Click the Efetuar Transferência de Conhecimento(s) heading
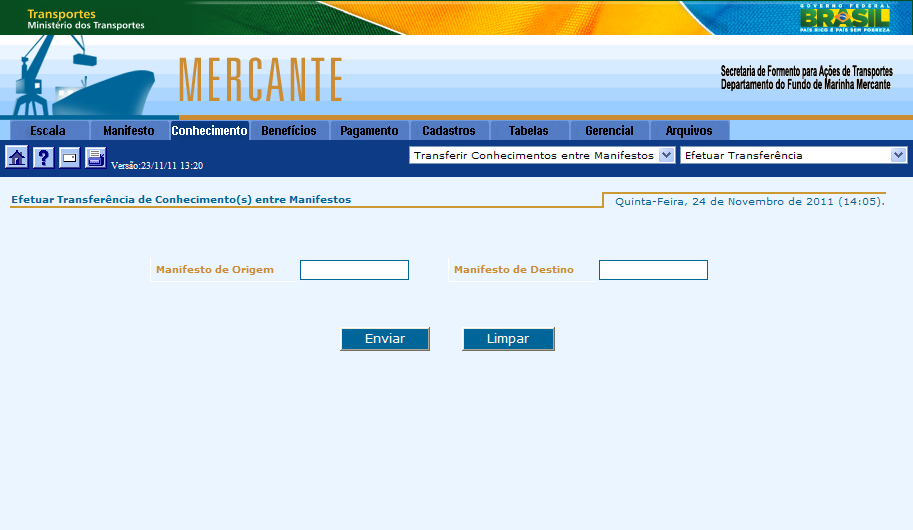 coord(181,199)
